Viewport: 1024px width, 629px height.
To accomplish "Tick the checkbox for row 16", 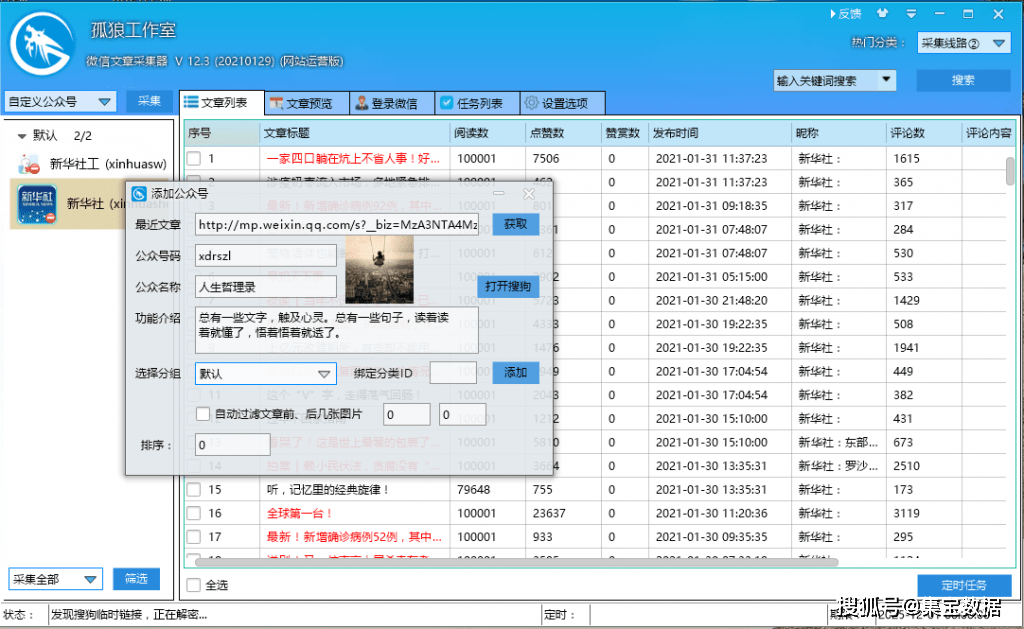I will 194,513.
